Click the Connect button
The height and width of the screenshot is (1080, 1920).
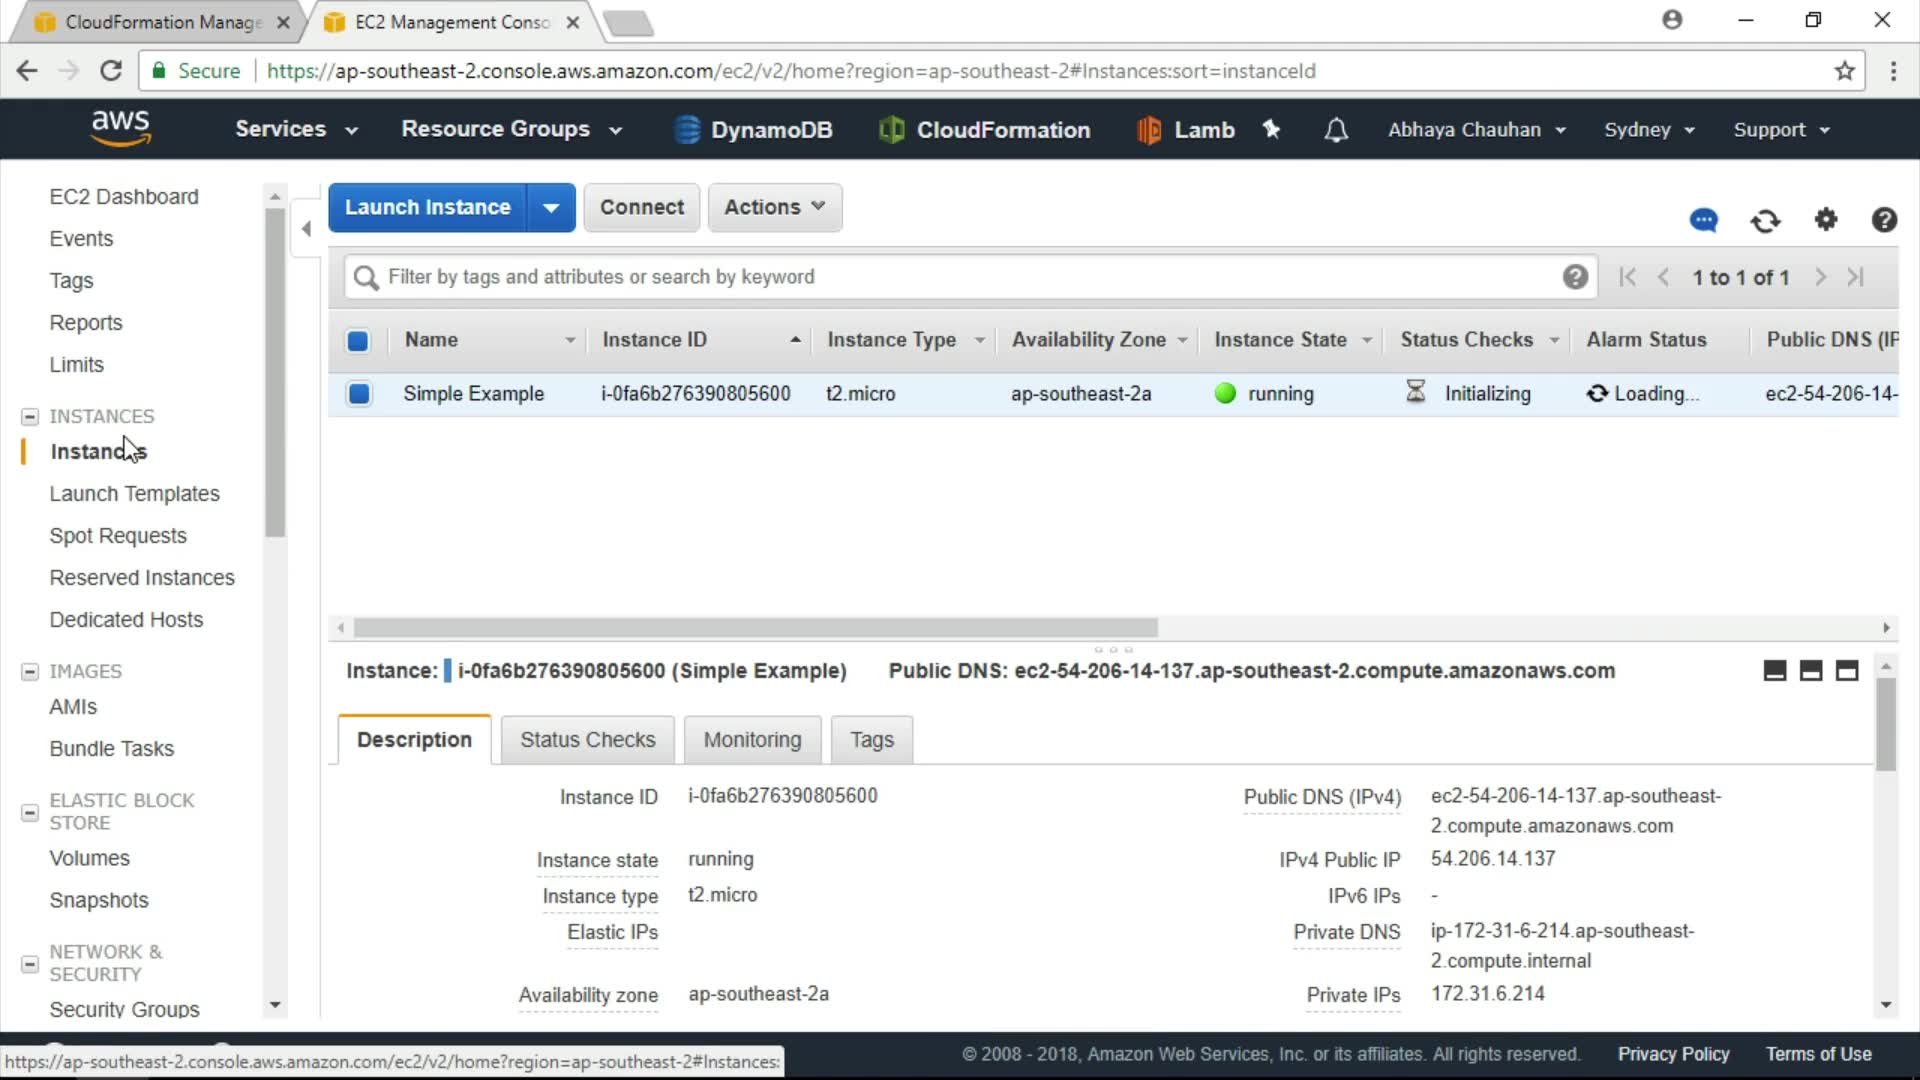coord(641,207)
